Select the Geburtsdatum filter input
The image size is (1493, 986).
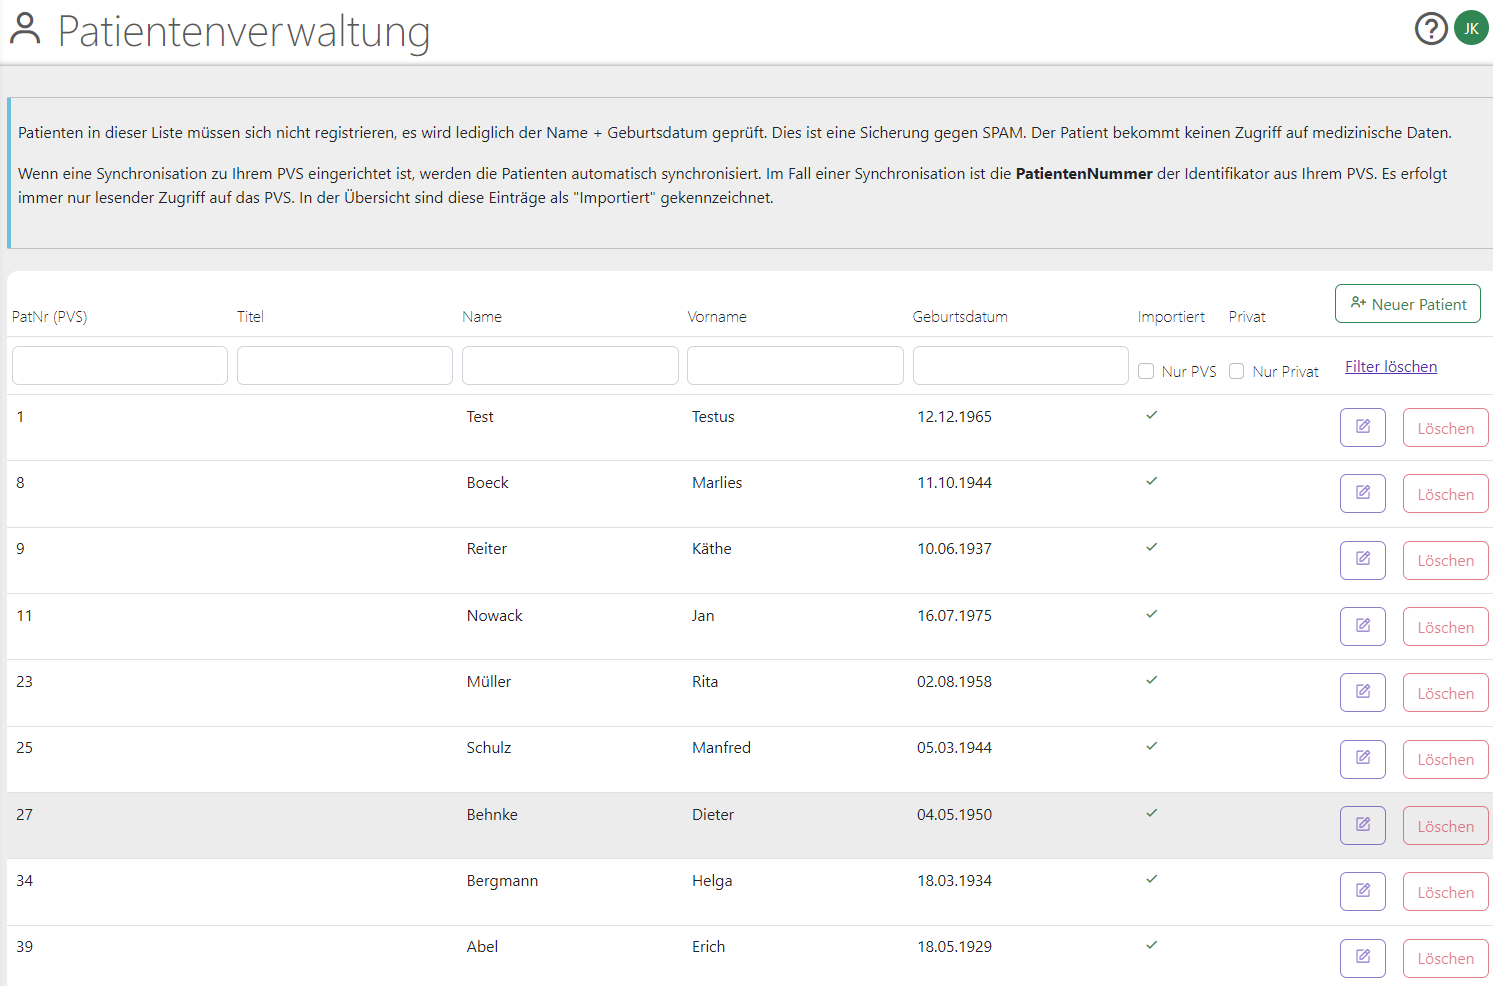click(1020, 366)
